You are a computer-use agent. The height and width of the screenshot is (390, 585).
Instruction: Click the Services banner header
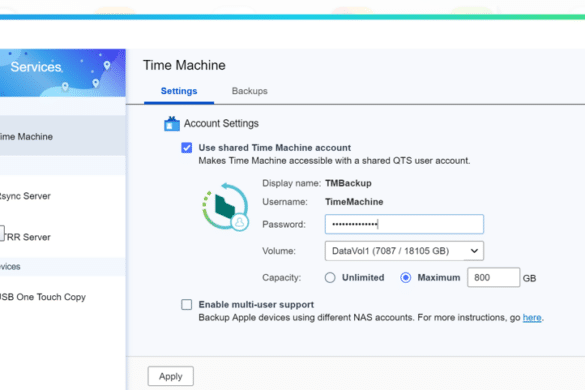point(63,73)
